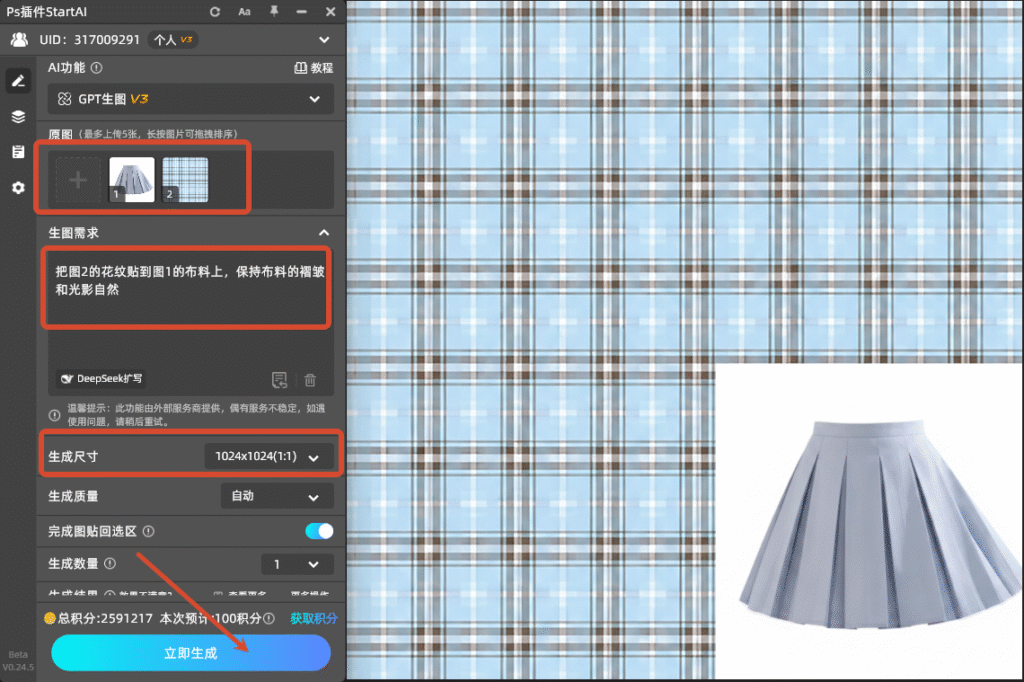Image resolution: width=1024 pixels, height=682 pixels.
Task: Click the info icon next to 完成图贴回选区
Action: tap(148, 532)
